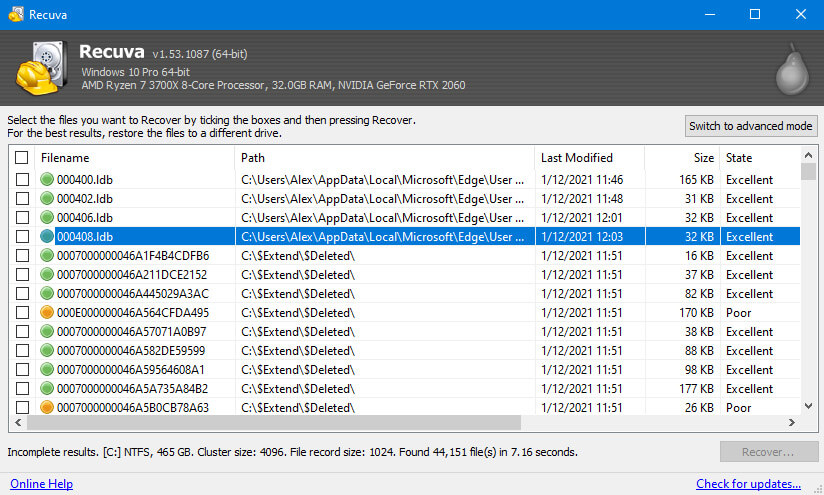Select the 000406.ldb filename
Viewport: 824px width, 495px height.
(x=85, y=218)
